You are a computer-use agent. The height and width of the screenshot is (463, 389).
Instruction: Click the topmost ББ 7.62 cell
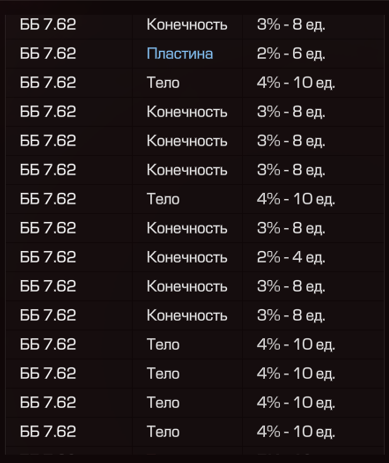(x=48, y=25)
